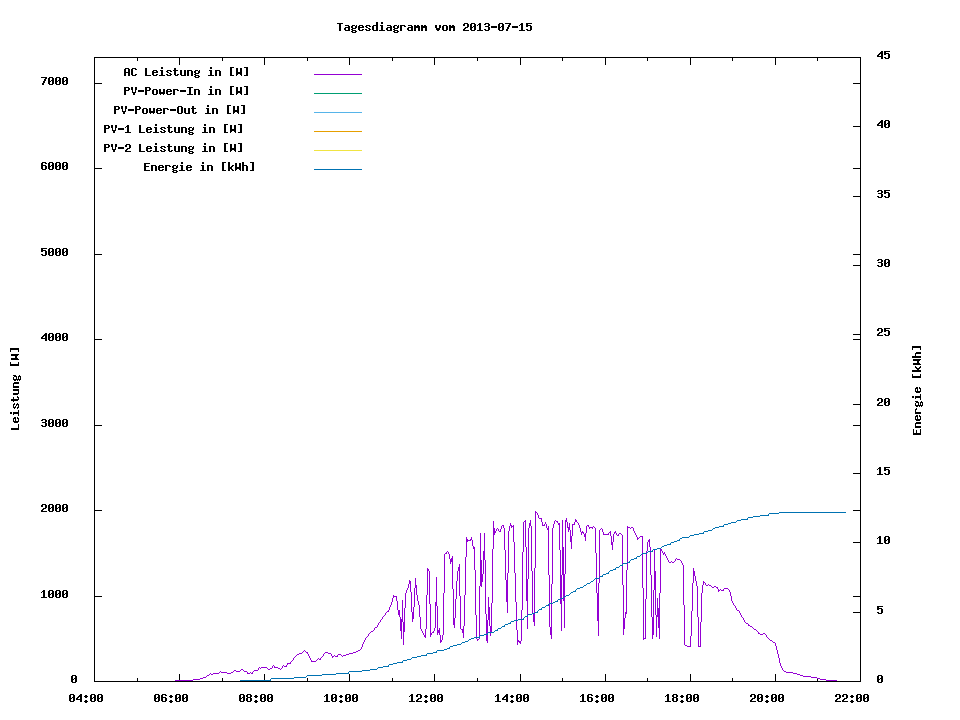Click the 25 value on the right axis
This screenshot has width=960, height=720.
(x=883, y=333)
